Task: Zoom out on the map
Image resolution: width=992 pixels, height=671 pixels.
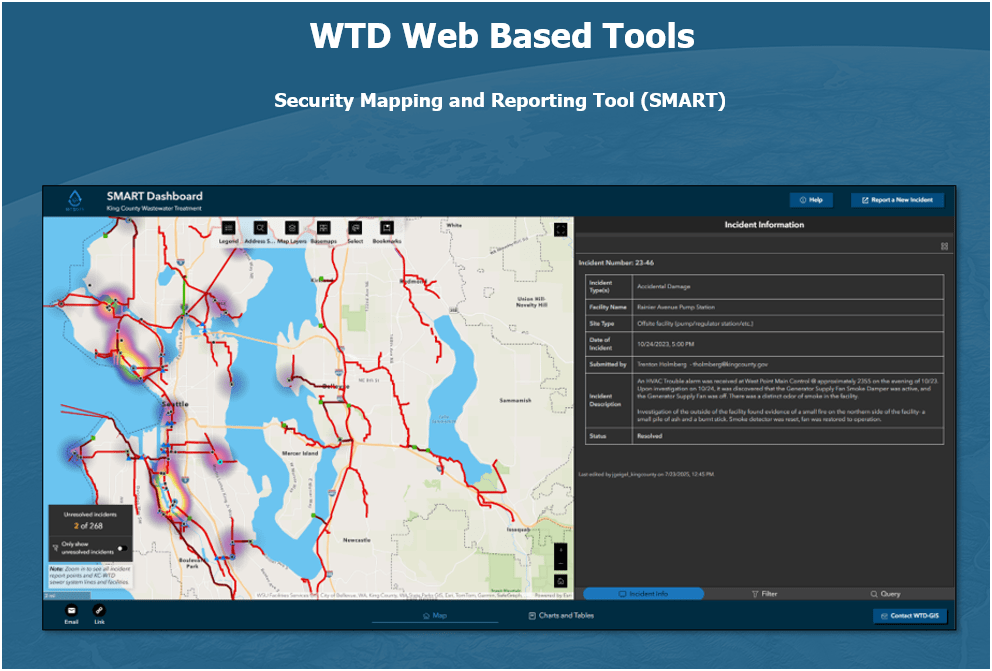Action: tap(561, 563)
